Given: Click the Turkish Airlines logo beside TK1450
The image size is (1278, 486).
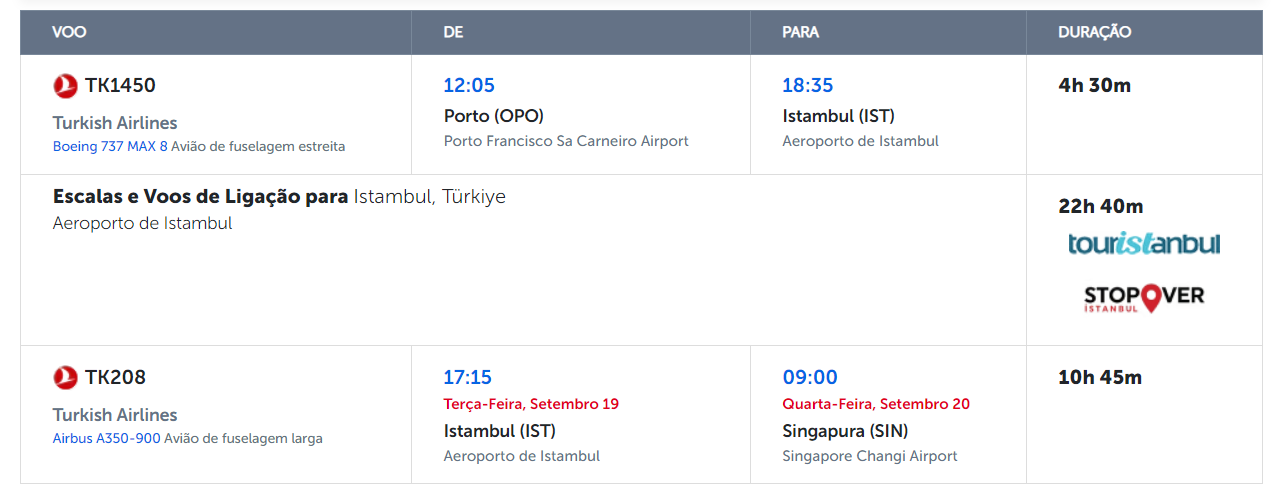Looking at the screenshot, I should coord(65,86).
